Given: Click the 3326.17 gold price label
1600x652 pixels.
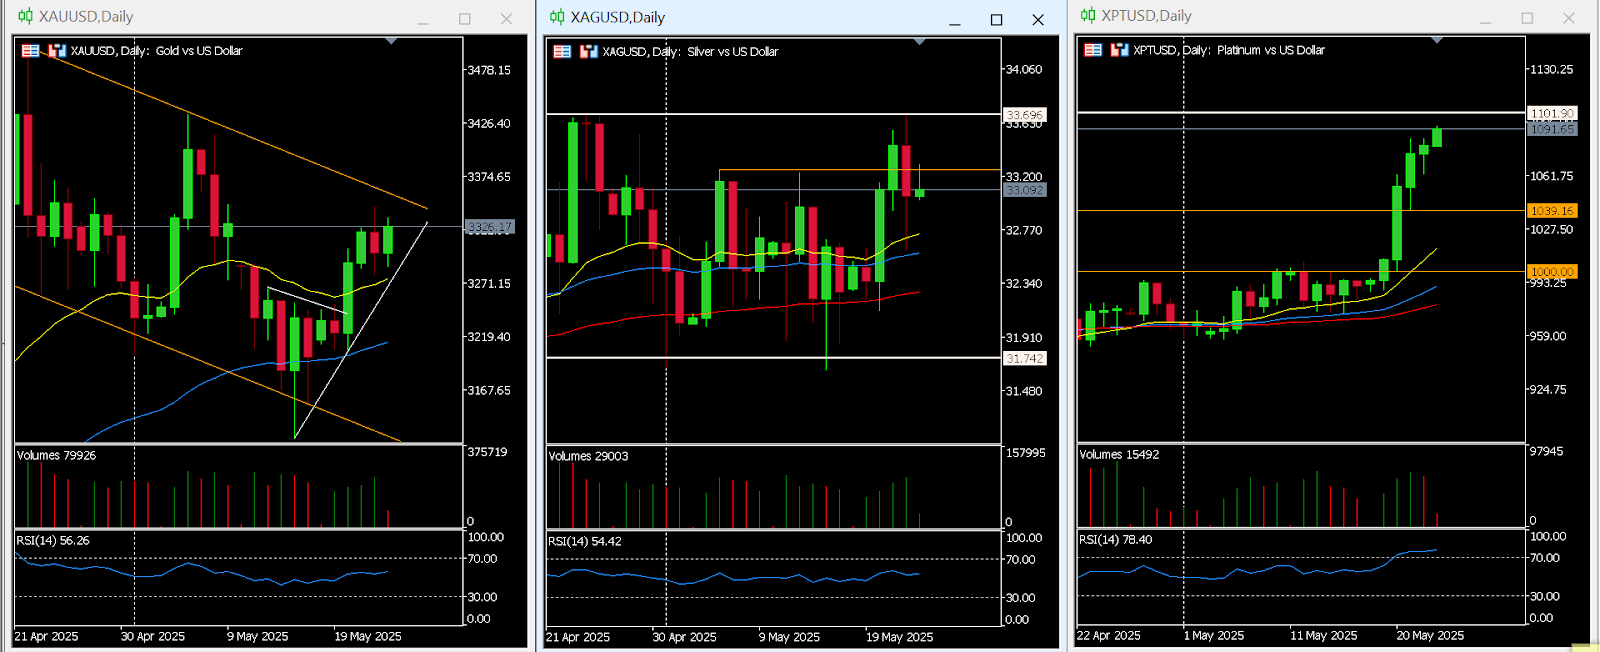Looking at the screenshot, I should (490, 227).
